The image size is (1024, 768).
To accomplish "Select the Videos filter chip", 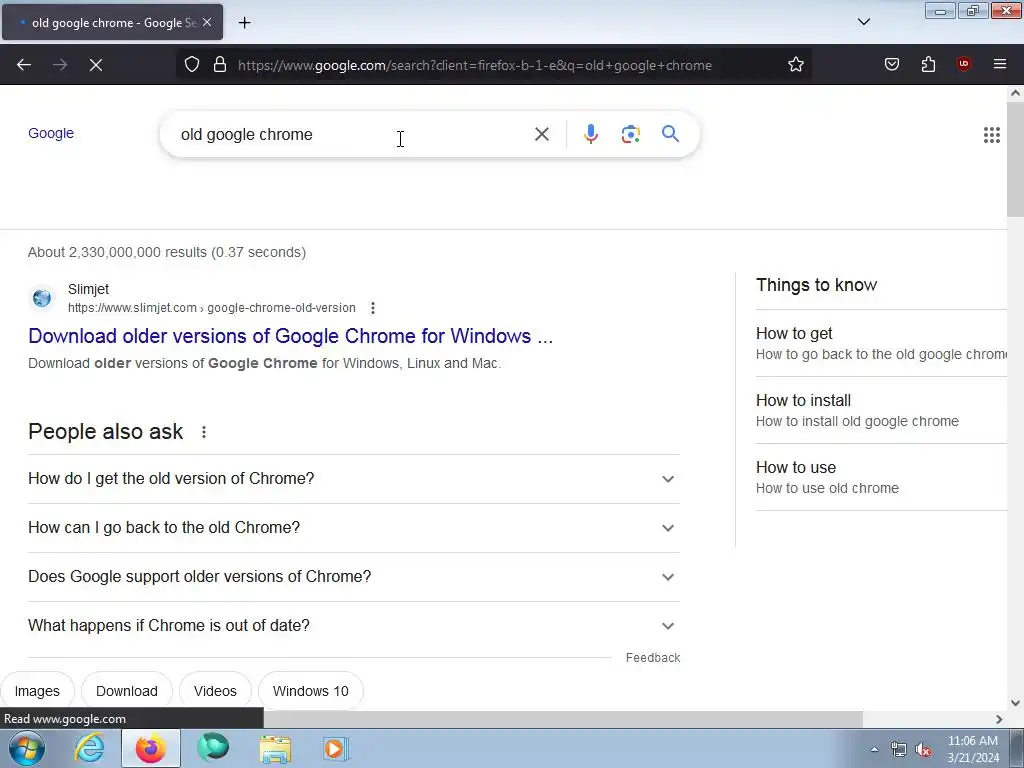I will (215, 691).
